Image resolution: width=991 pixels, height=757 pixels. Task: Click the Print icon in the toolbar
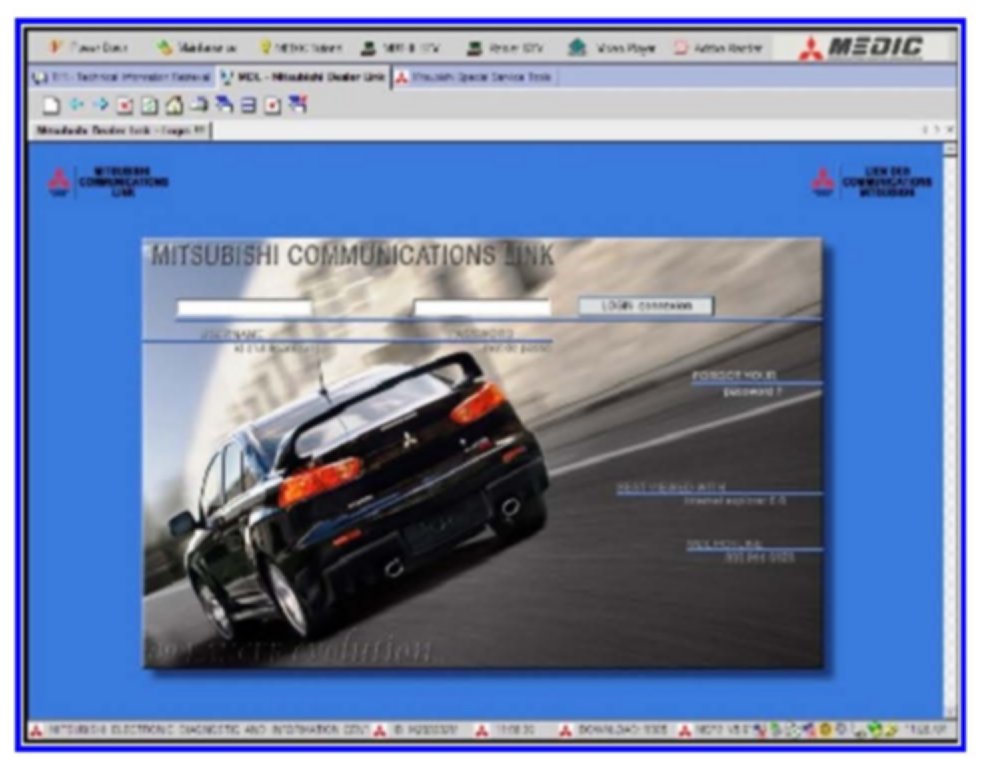[x=199, y=105]
